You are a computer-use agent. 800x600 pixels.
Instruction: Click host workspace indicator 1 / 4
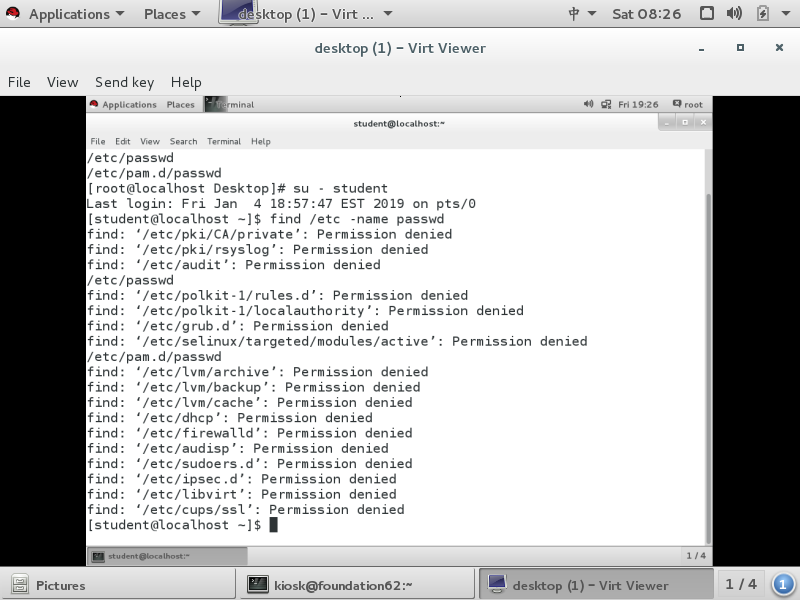click(x=741, y=584)
